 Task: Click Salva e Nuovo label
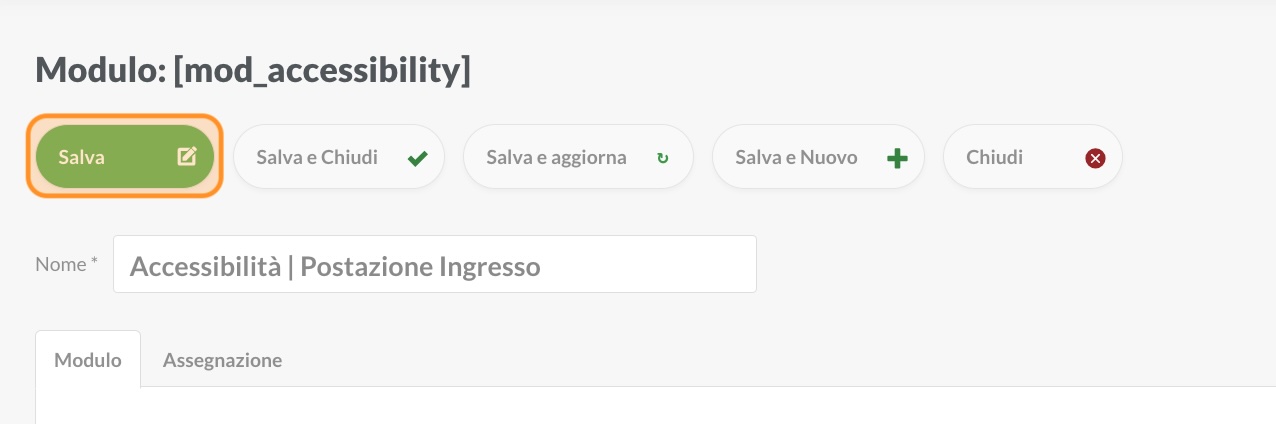(x=796, y=157)
